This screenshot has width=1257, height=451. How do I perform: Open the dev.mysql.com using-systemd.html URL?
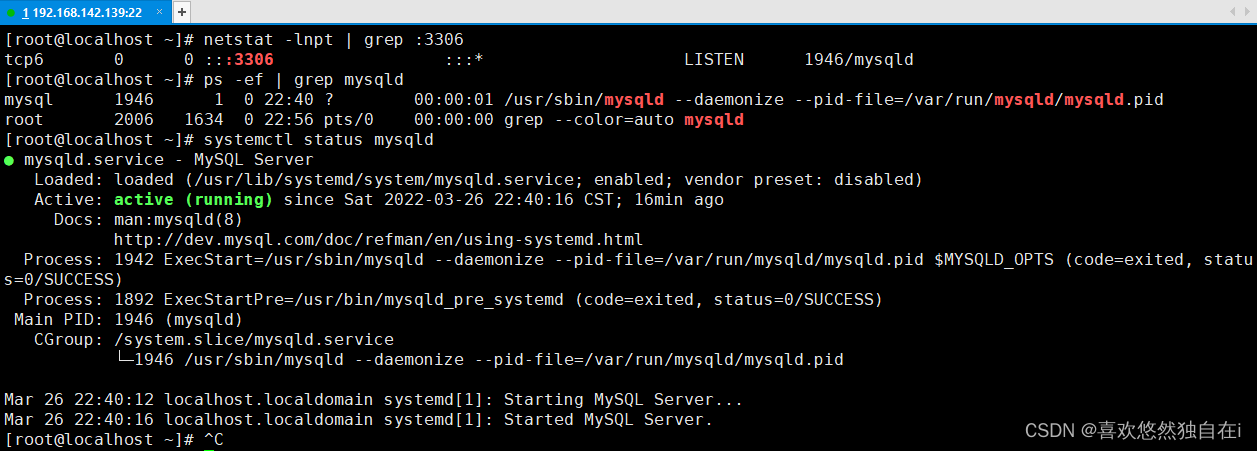(x=379, y=240)
